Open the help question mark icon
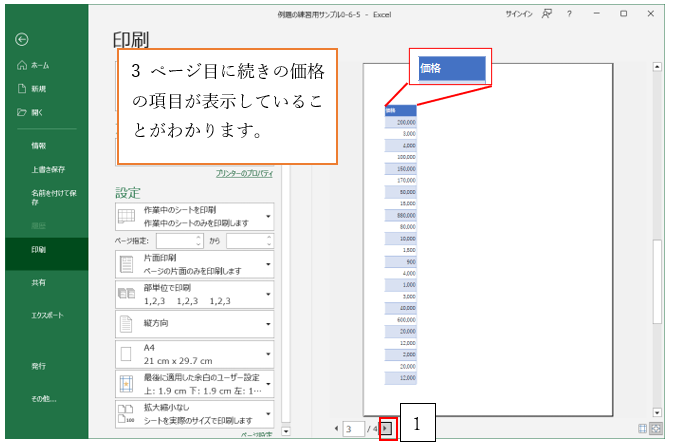The image size is (675, 447). click(569, 14)
